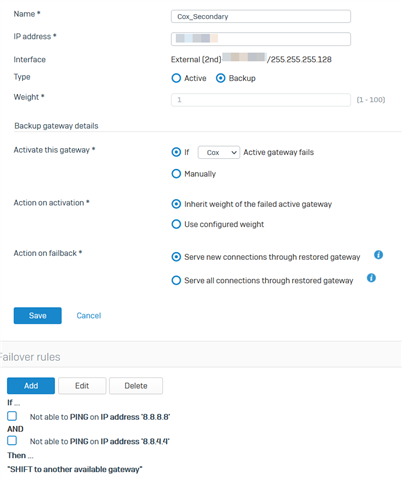Select Inherit weight of the failed active gateway
The image size is (402, 480).
tap(176, 204)
